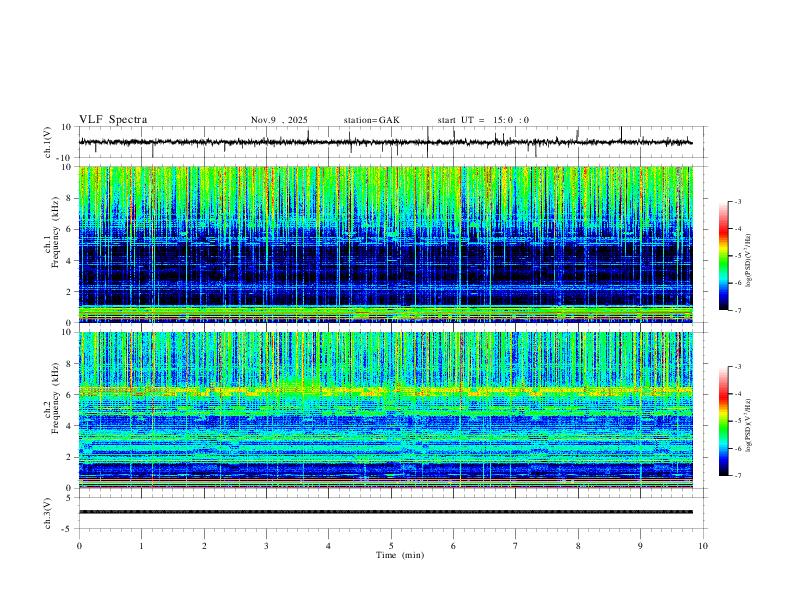
Task: Click the ch.1 'Frequency (kHz)' axis label
Action: pos(56,232)
